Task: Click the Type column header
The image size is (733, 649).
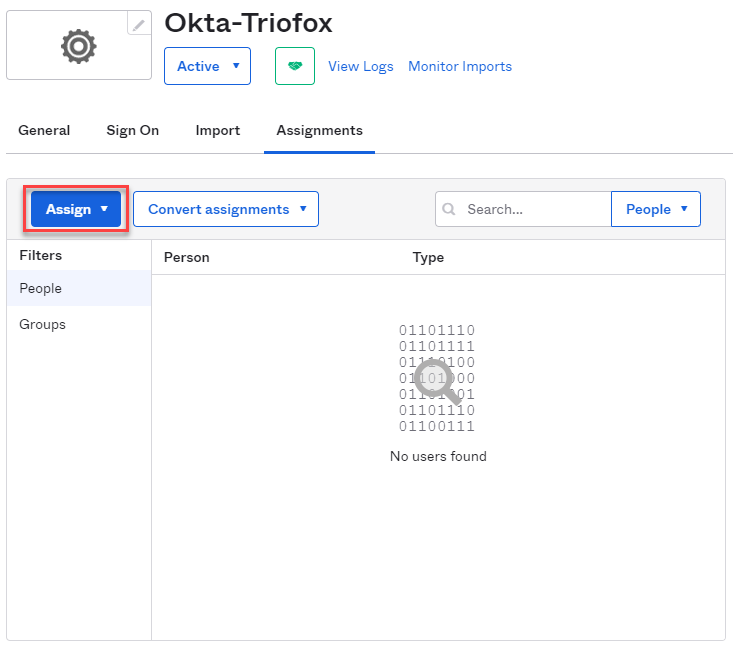Action: pyautogui.click(x=428, y=257)
